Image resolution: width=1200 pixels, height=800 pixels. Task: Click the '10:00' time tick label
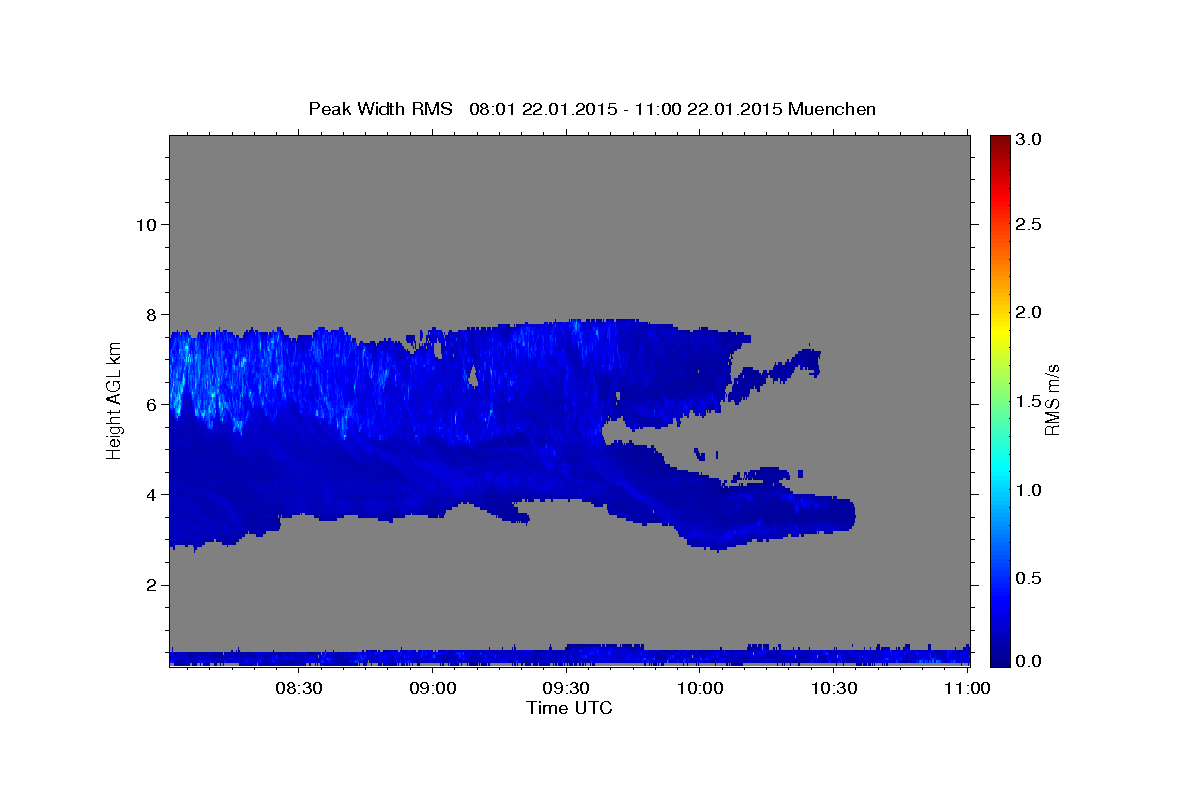tap(701, 688)
